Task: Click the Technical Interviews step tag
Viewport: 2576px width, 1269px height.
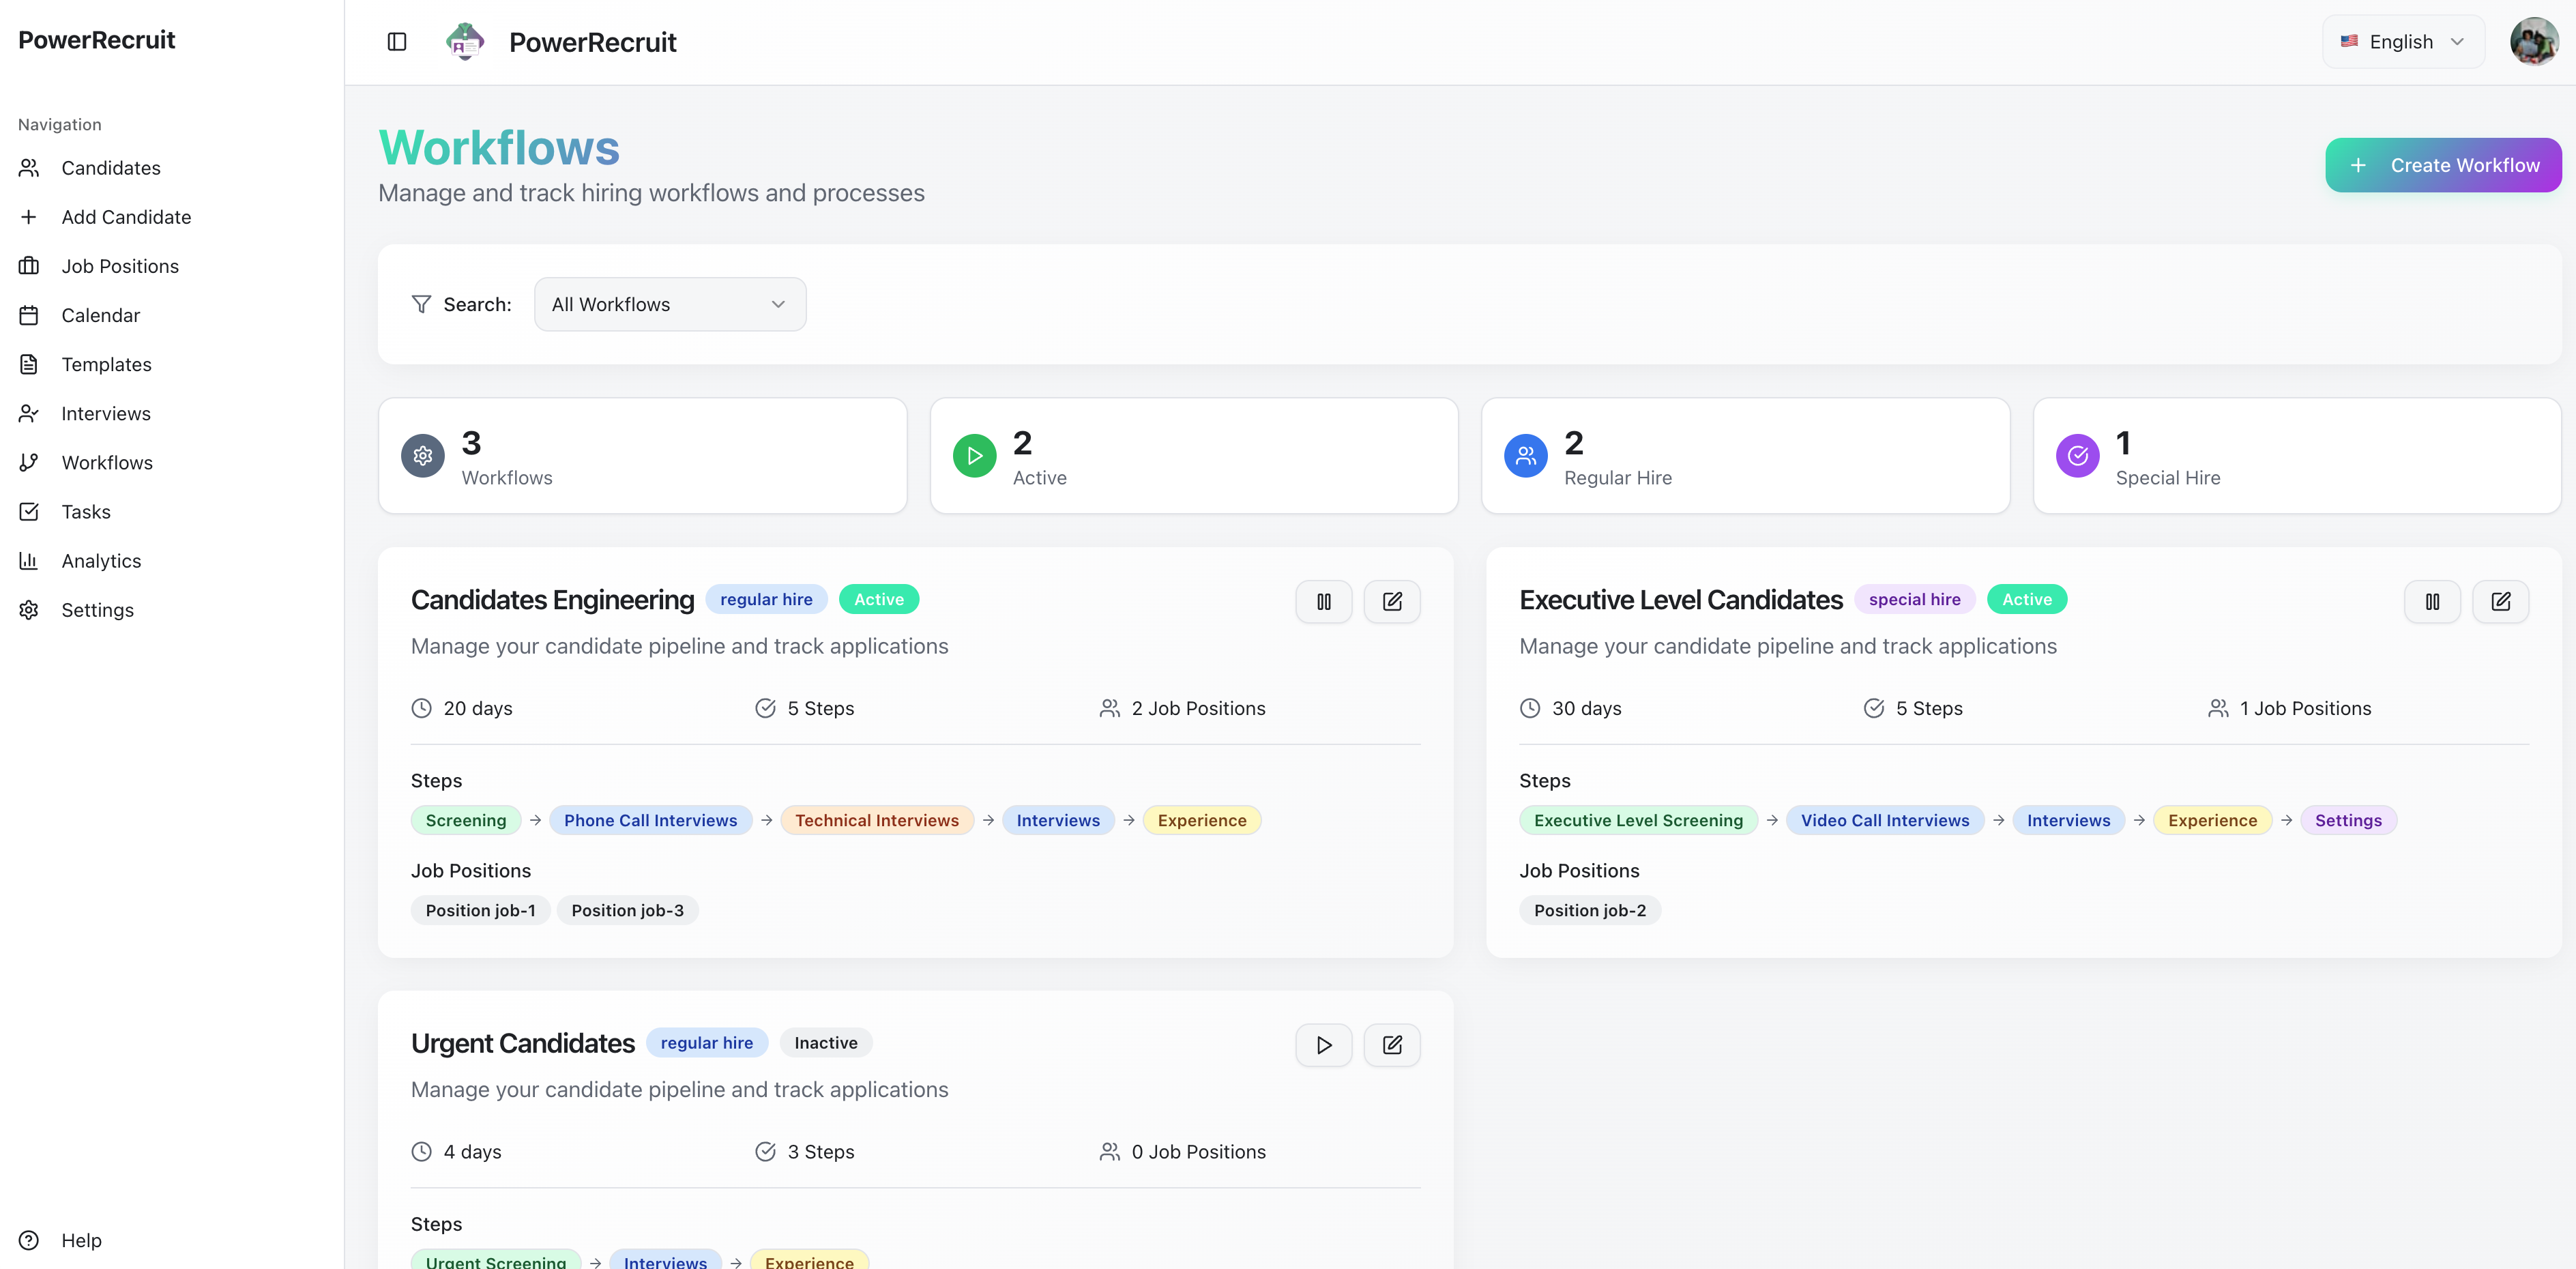Action: pyautogui.click(x=876, y=820)
